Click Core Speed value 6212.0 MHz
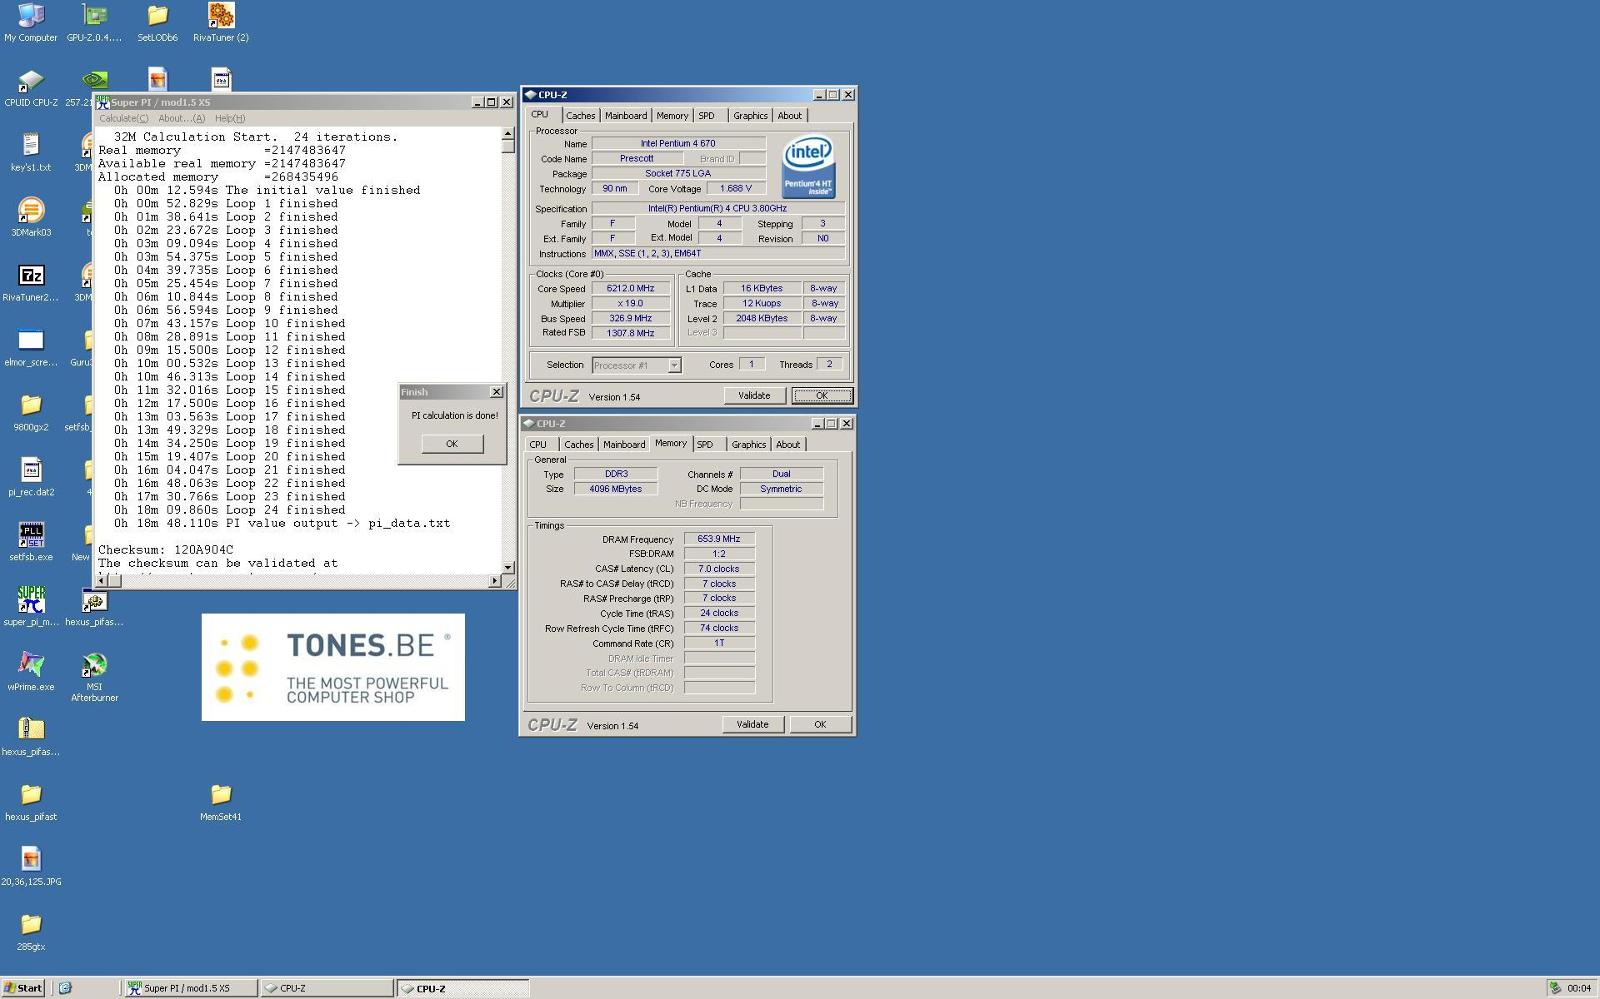Screen dimensions: 1600x999 click(x=630, y=288)
